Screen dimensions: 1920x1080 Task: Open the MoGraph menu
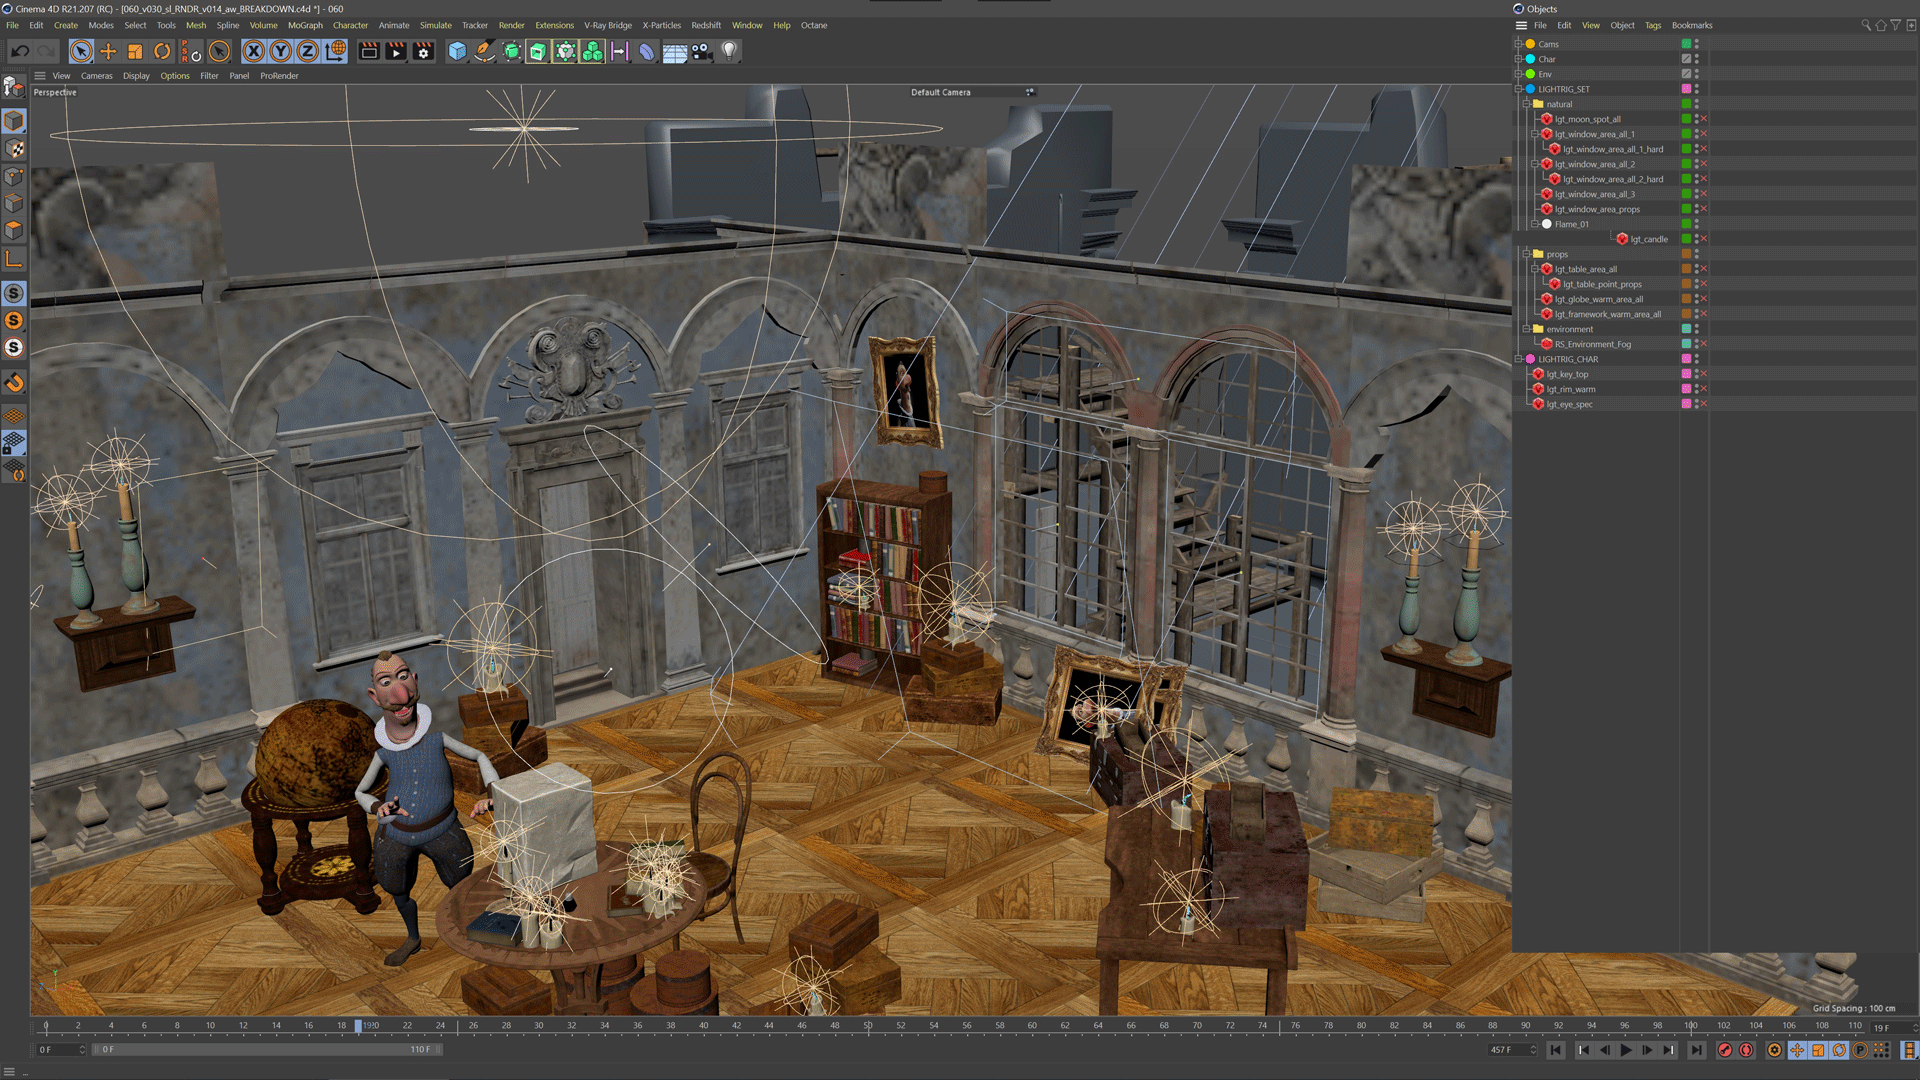[305, 25]
